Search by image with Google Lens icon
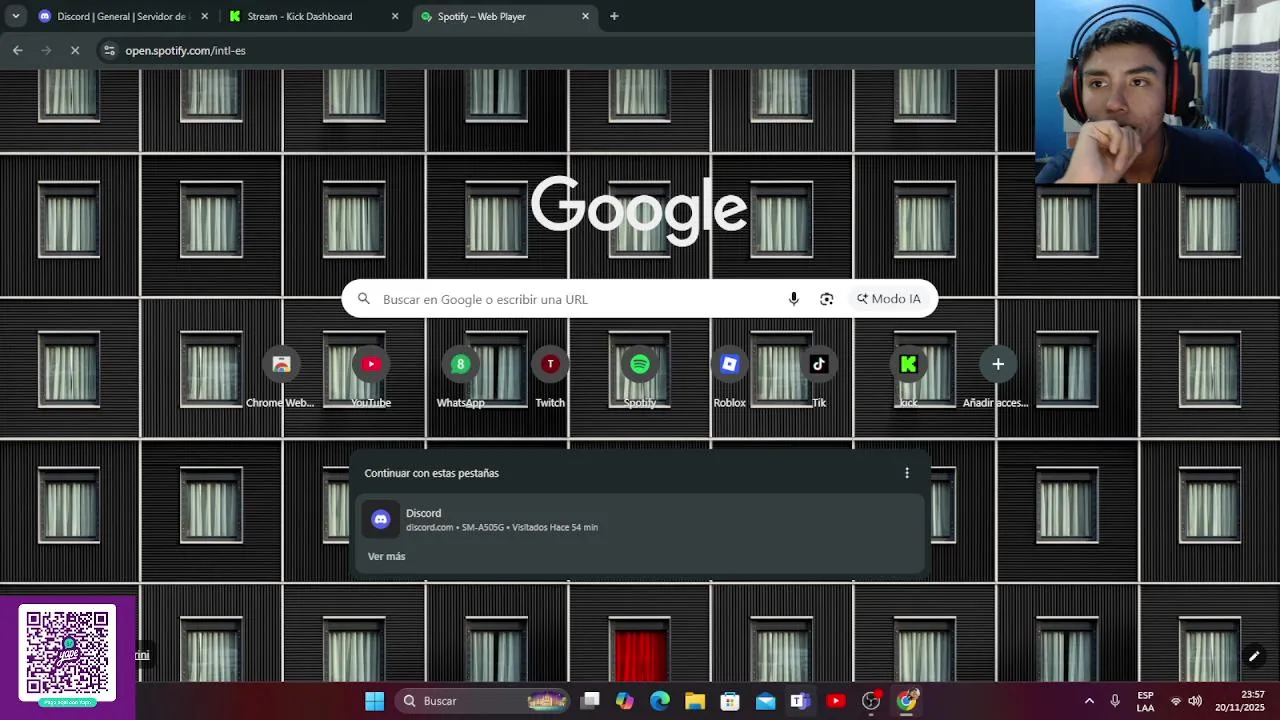Viewport: 1280px width, 720px height. 826,299
